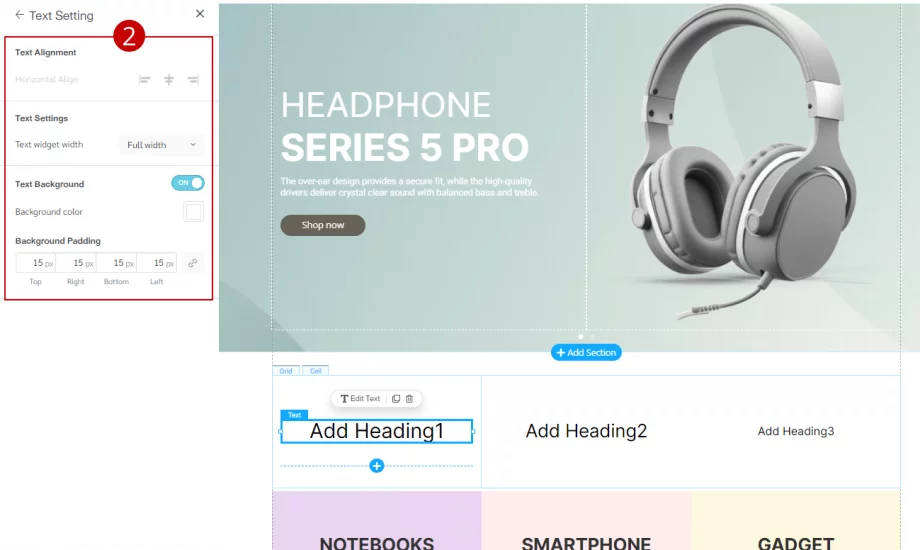The width and height of the screenshot is (920, 550).
Task: Click the blue plus below Add Heading1
Action: [x=377, y=465]
